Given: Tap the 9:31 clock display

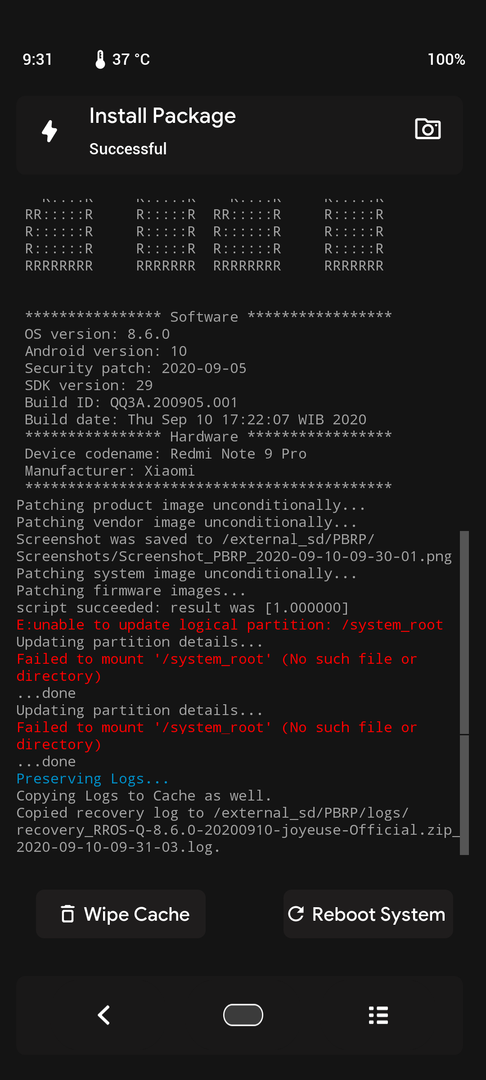Looking at the screenshot, I should 37,59.
